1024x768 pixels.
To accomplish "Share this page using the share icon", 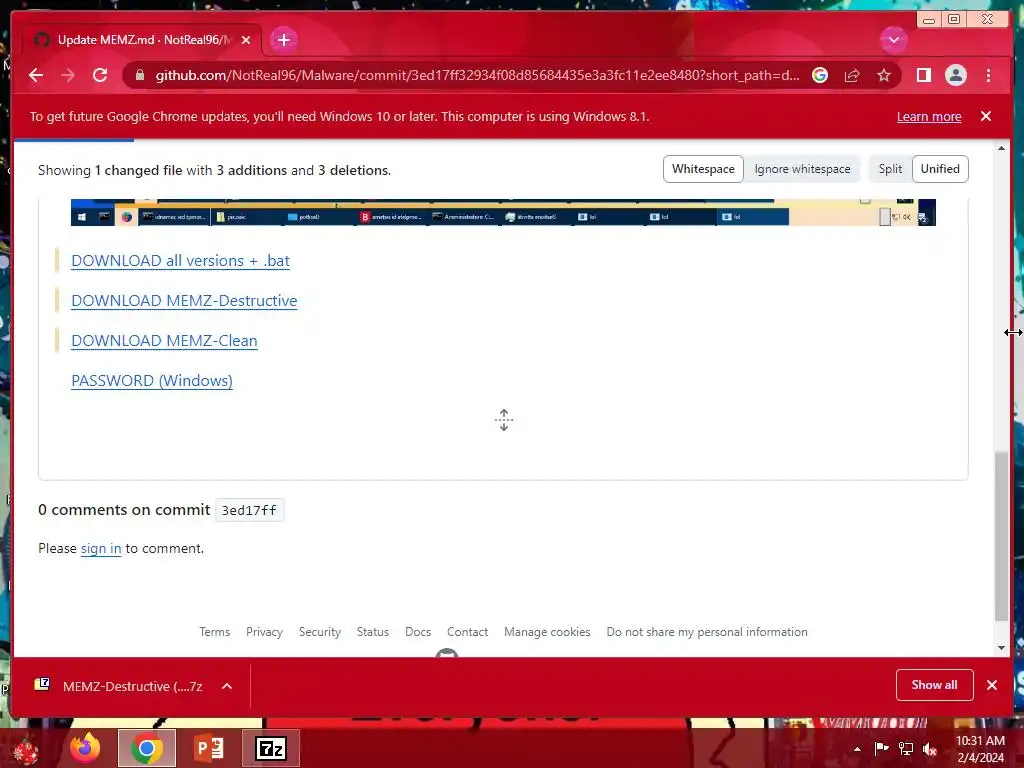I will (852, 75).
